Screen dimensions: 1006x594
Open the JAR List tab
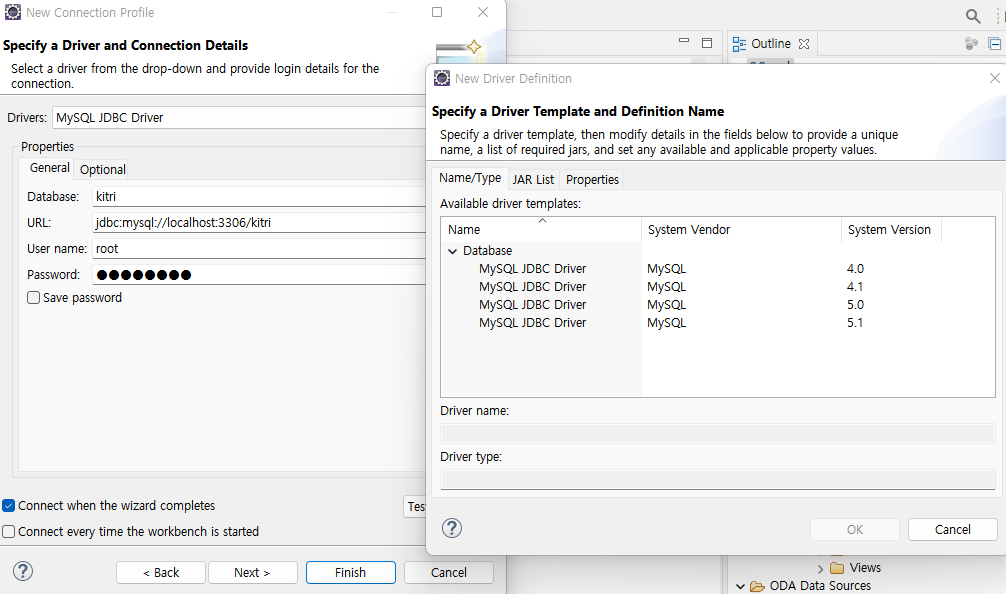(x=533, y=180)
